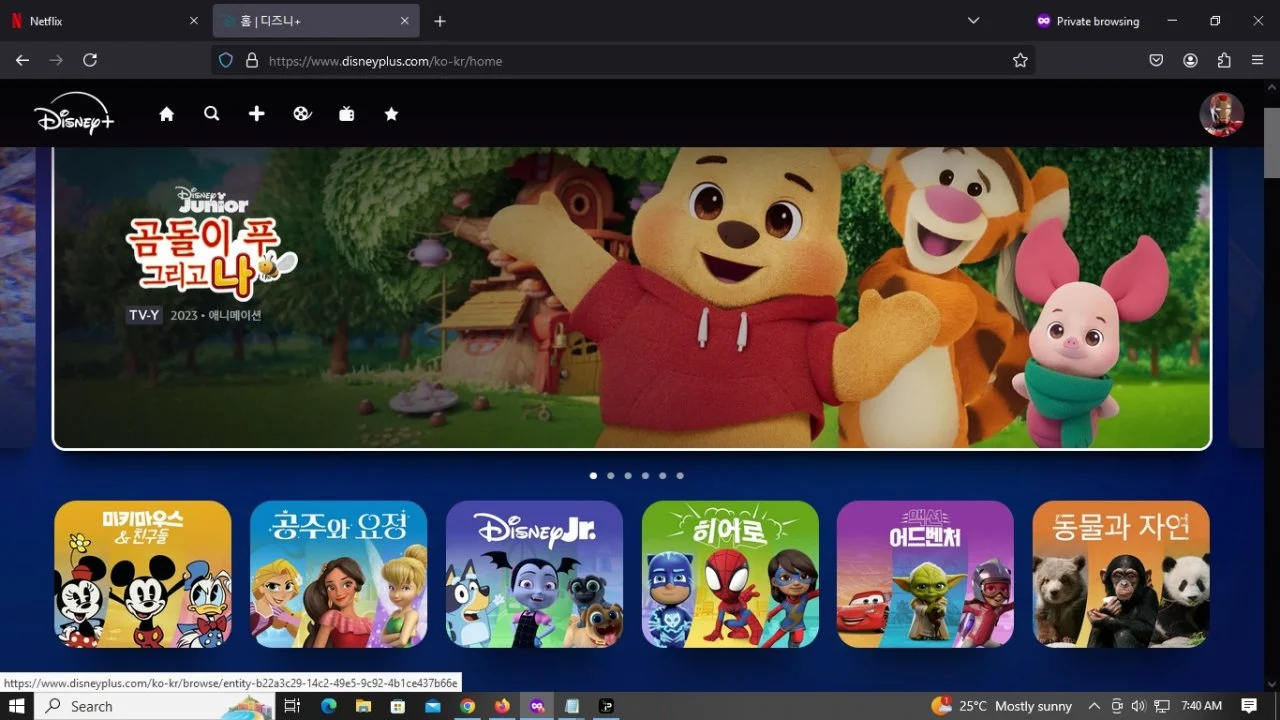
Task: Reload the Disney+ page
Action: (x=90, y=60)
